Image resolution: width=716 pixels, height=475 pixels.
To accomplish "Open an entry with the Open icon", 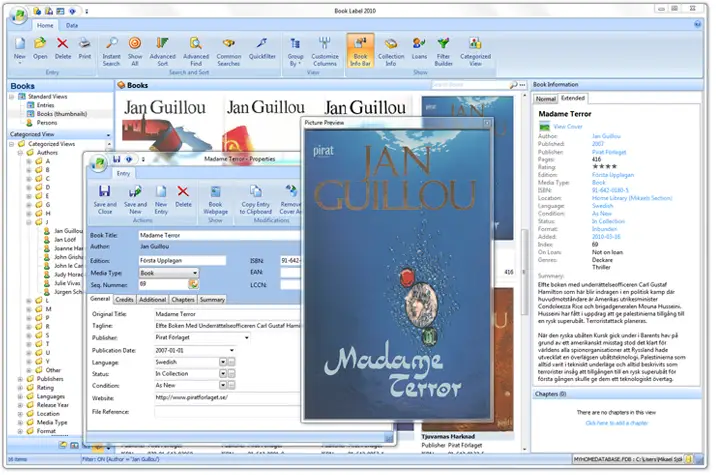I will [40, 49].
